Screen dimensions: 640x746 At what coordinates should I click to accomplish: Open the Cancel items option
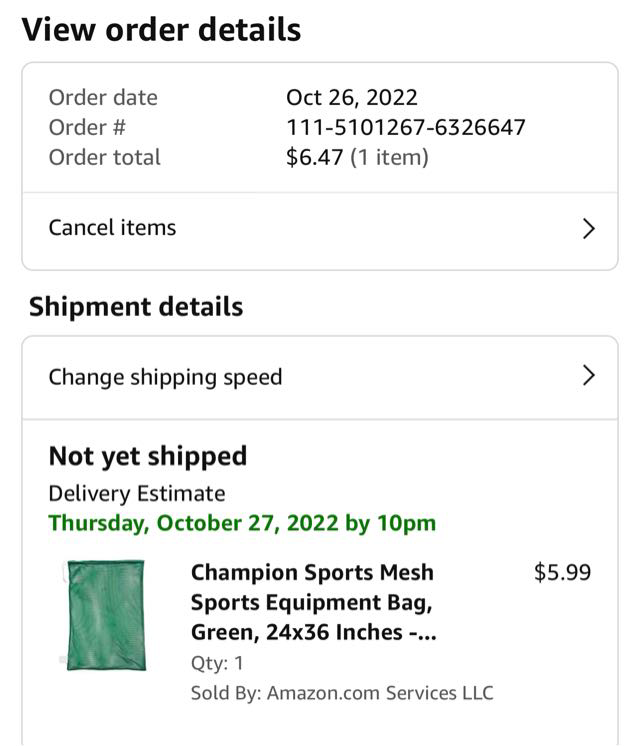click(112, 228)
